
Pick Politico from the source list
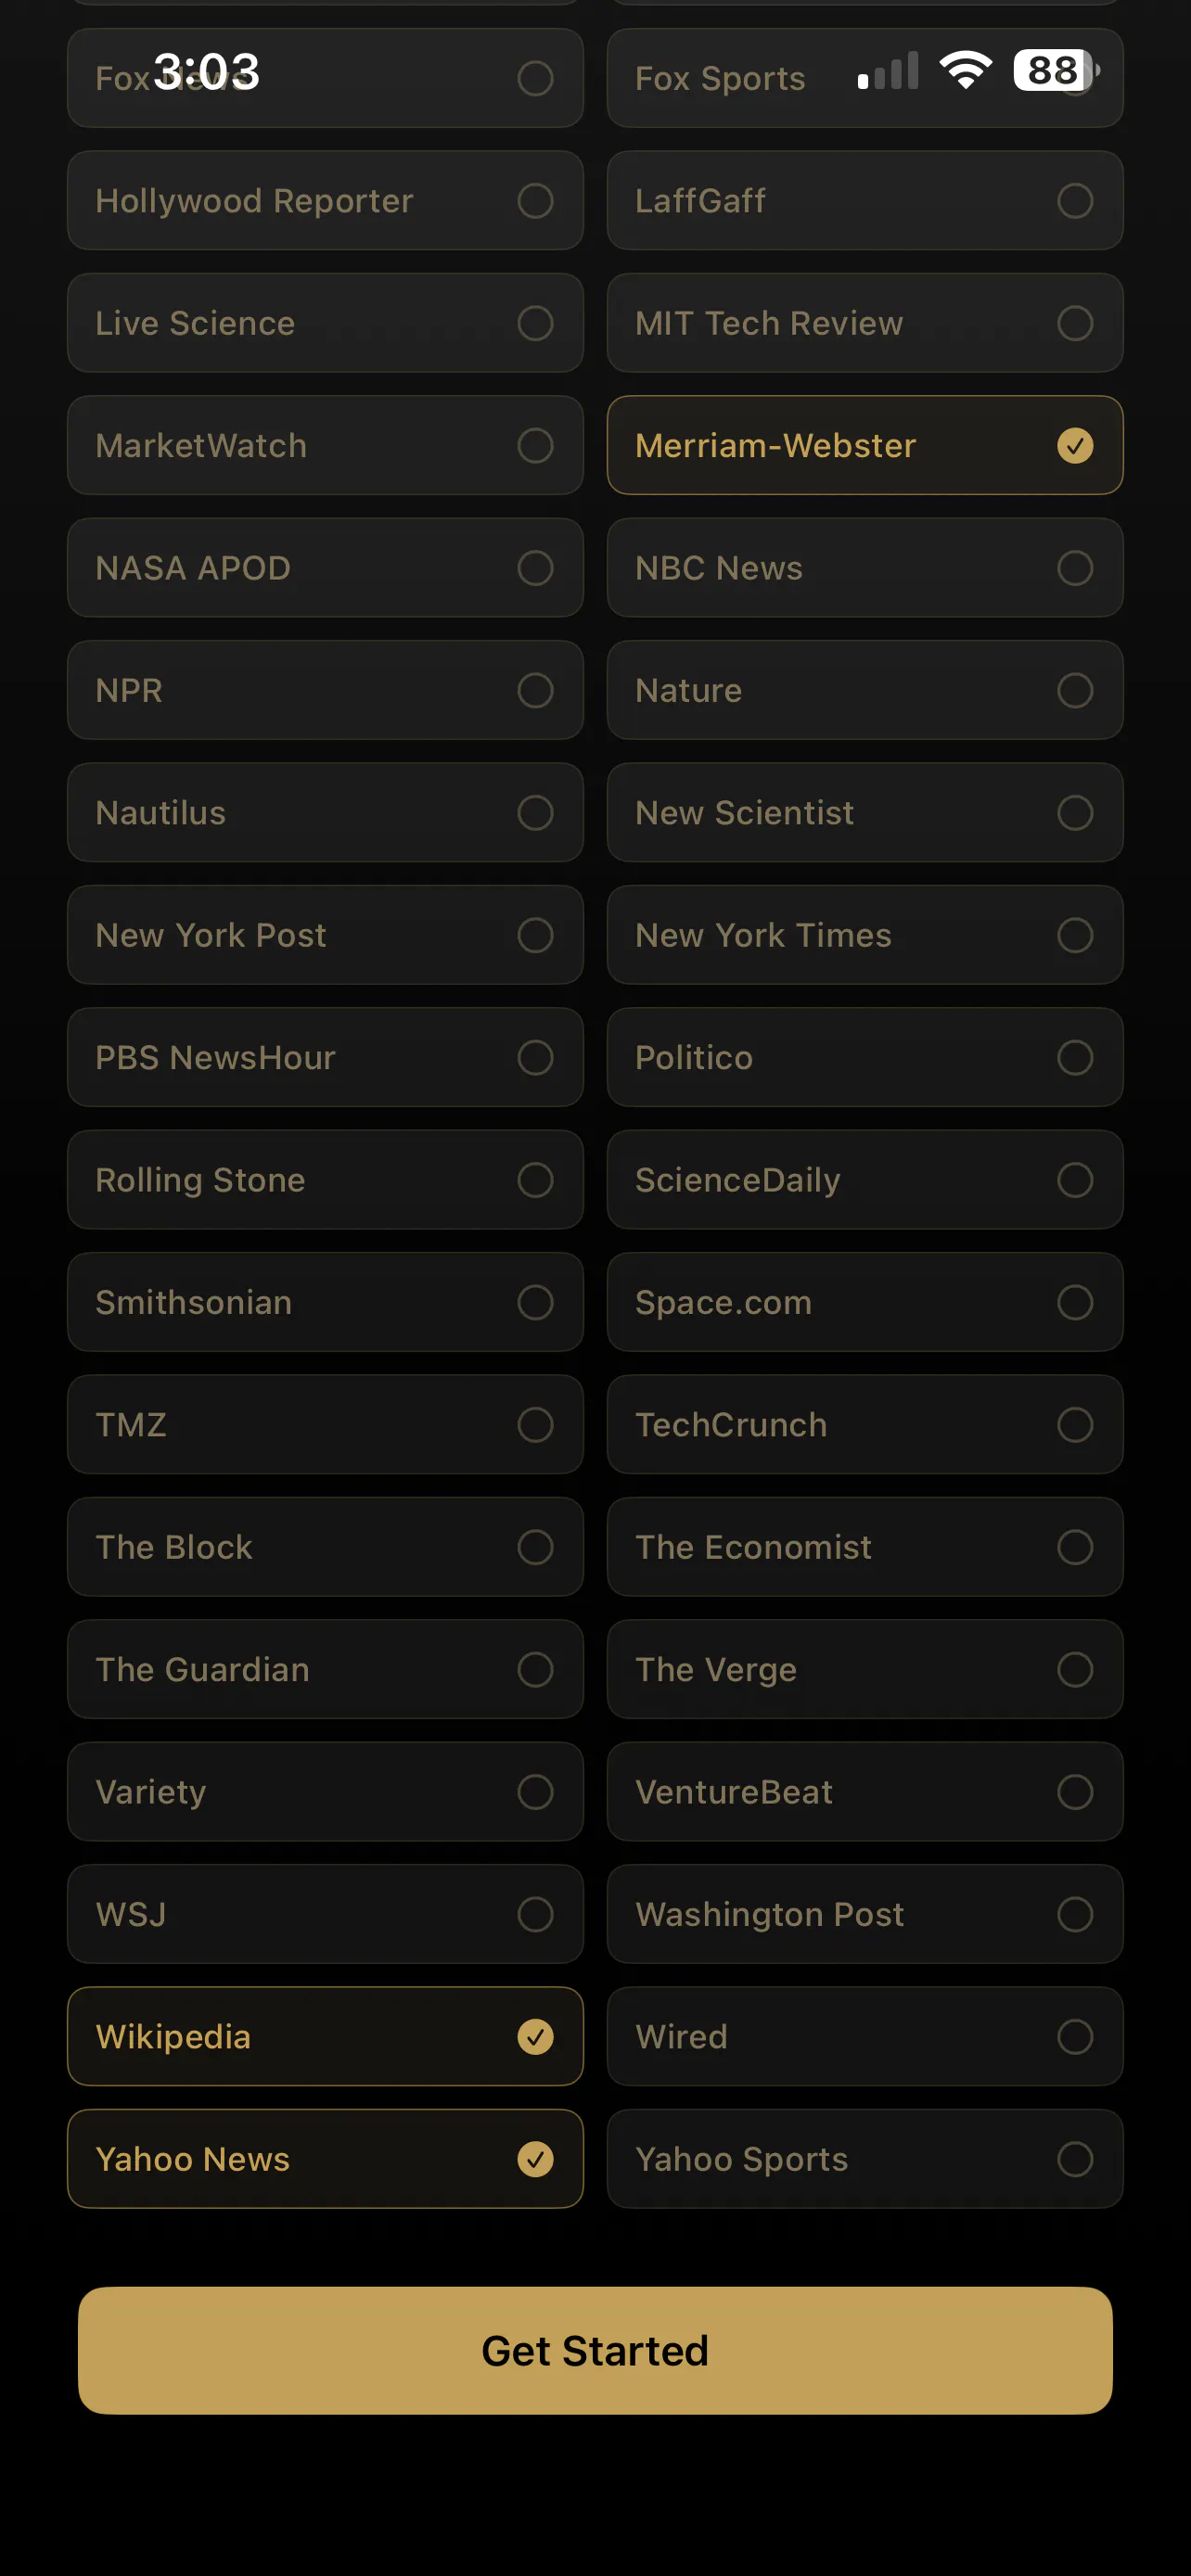coord(865,1057)
